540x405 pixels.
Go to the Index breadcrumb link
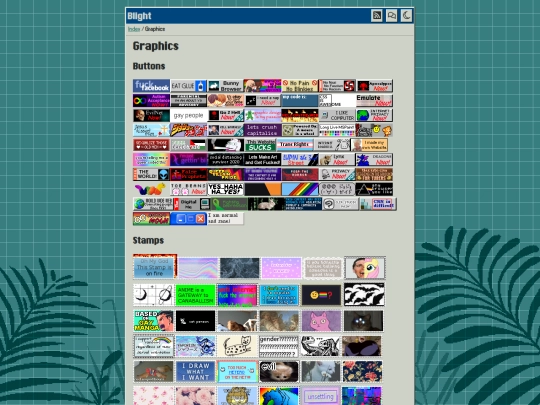click(x=134, y=29)
